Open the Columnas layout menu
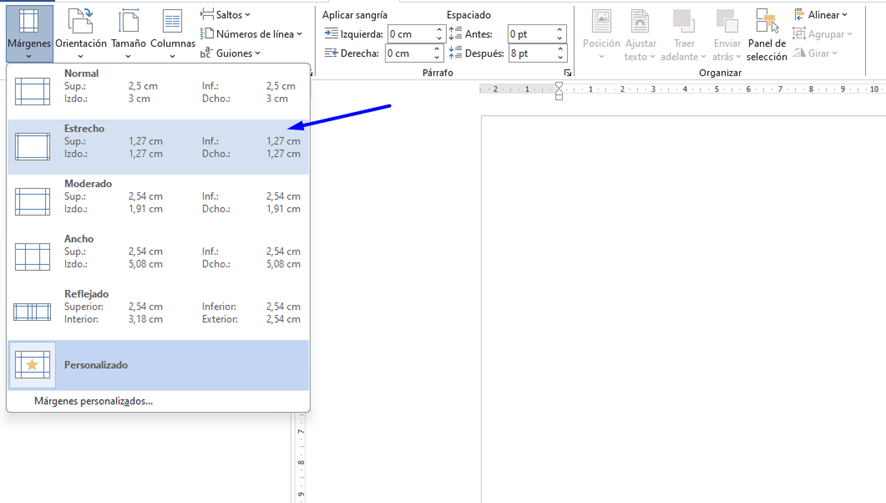Image resolution: width=886 pixels, height=503 pixels. (x=172, y=34)
